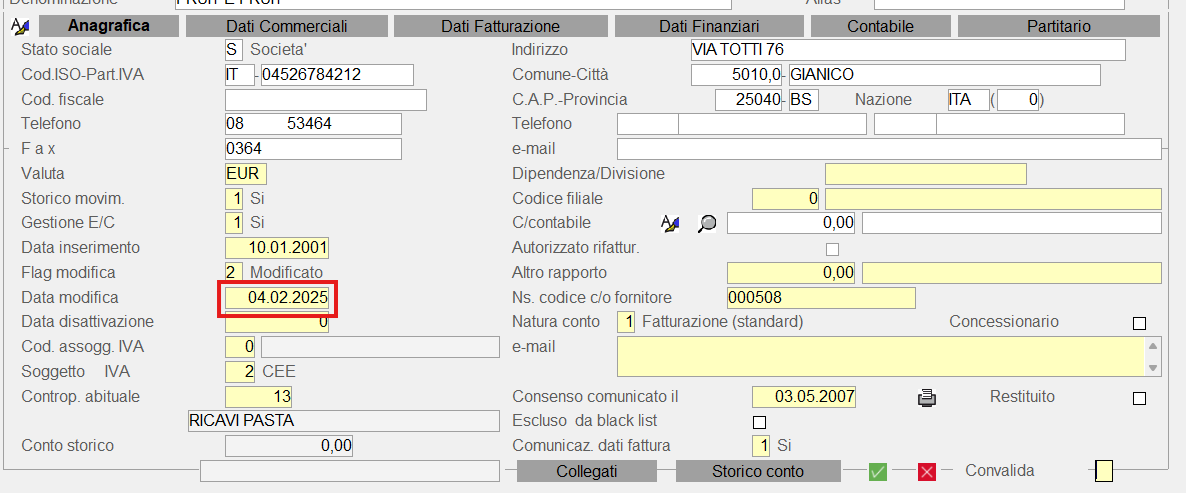Viewport: 1186px width, 493px height.
Task: Select the Indirizzo field with VIA TOTTI 76
Action: coord(907,50)
